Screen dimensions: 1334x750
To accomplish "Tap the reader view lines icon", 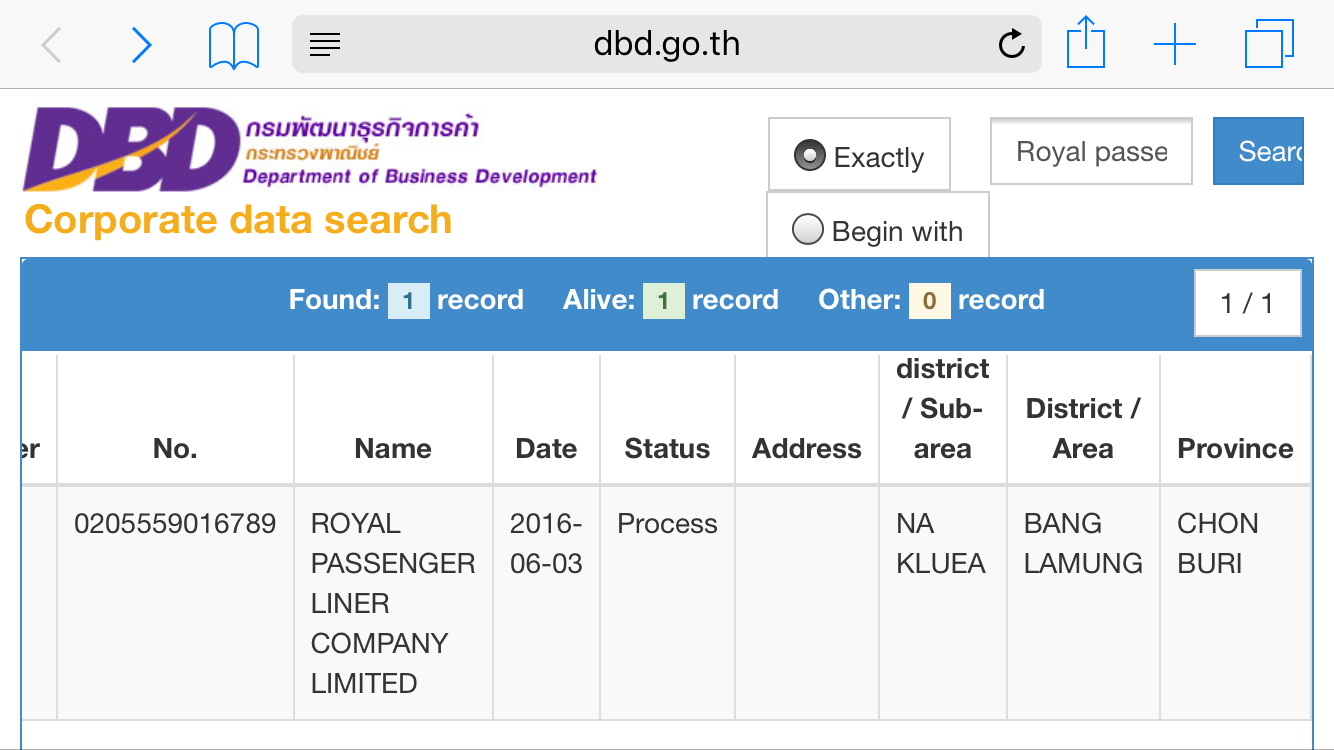I will click(x=325, y=44).
